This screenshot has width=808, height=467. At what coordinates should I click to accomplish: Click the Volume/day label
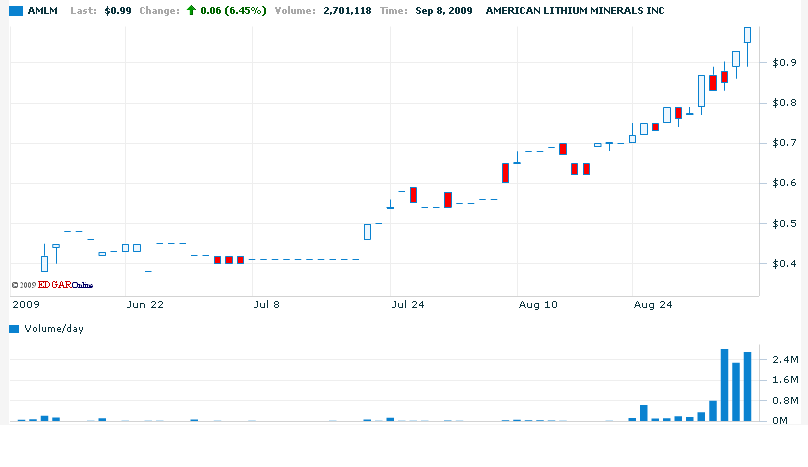pos(54,329)
